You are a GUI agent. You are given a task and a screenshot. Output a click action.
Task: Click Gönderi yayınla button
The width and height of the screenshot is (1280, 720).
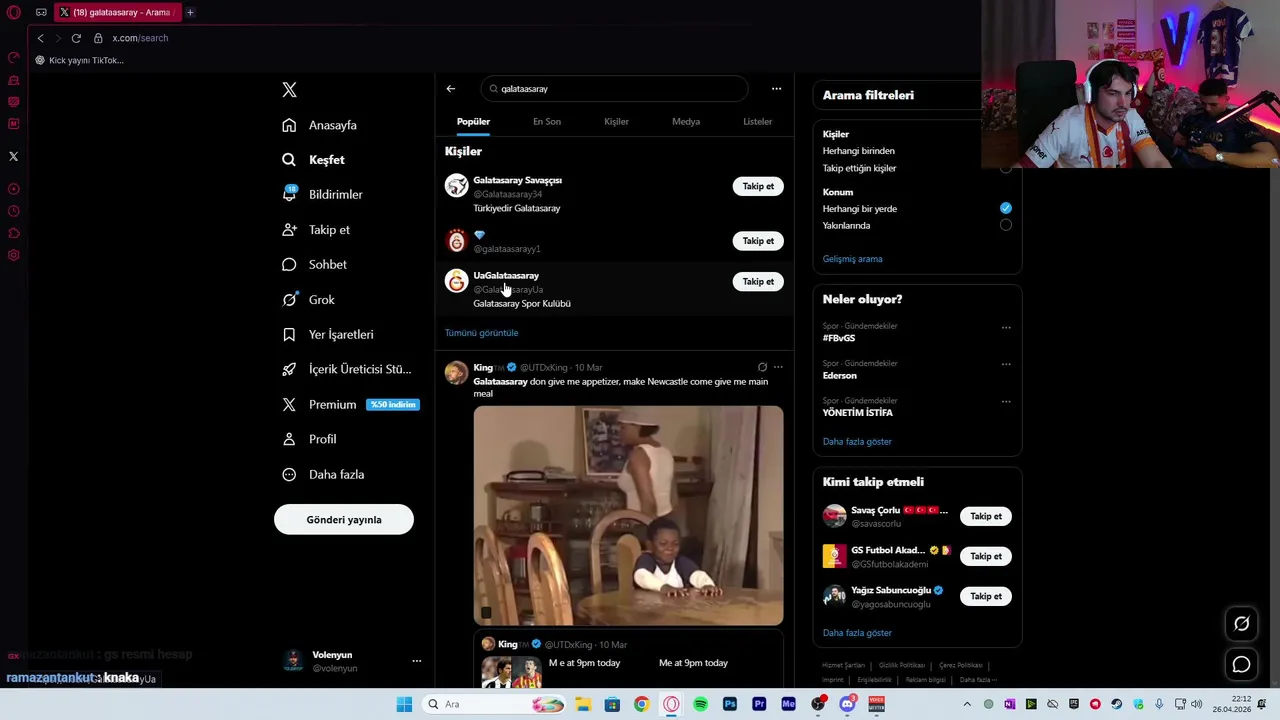coord(344,520)
